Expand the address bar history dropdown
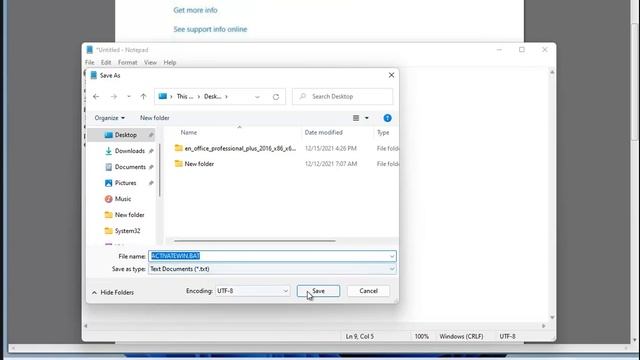The width and height of the screenshot is (640, 360). coord(257,97)
